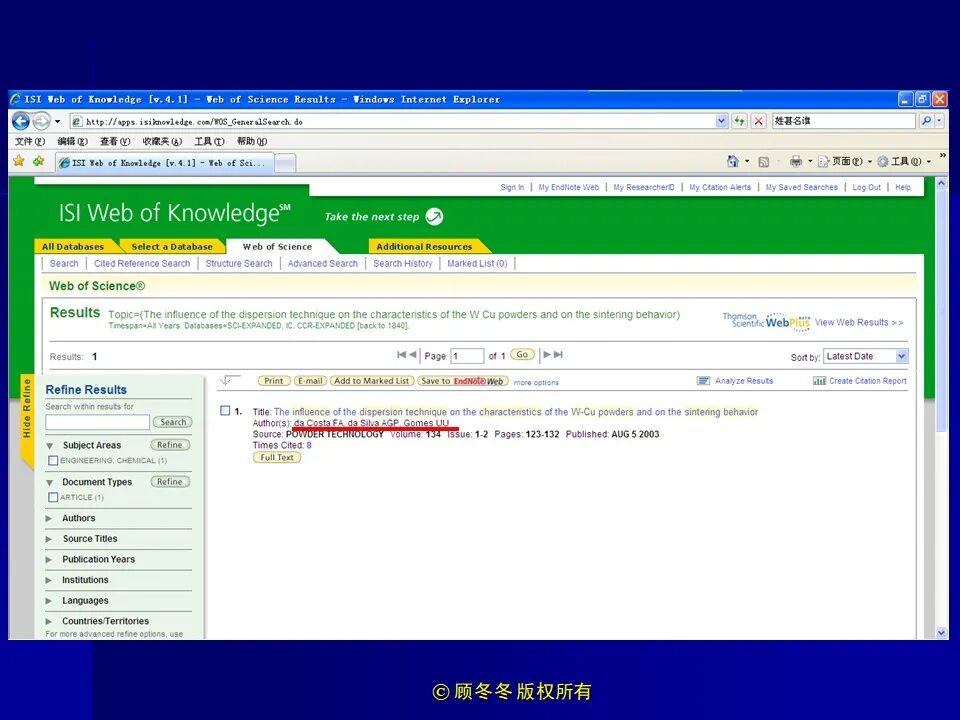960x720 pixels.
Task: Expand the Countries/Territories refine section
Action: [x=49, y=621]
